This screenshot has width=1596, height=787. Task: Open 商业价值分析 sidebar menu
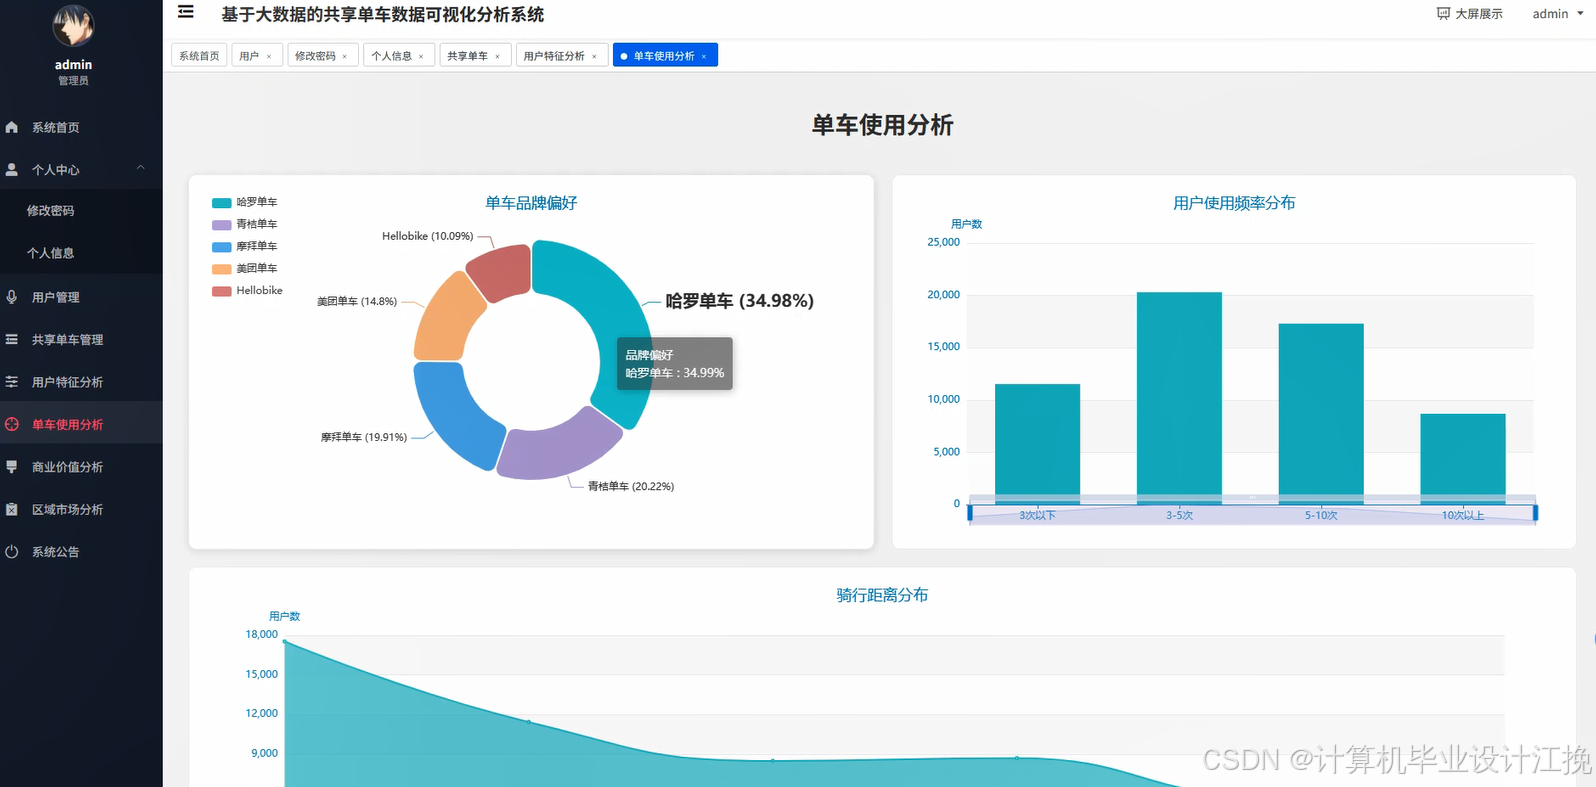click(81, 467)
